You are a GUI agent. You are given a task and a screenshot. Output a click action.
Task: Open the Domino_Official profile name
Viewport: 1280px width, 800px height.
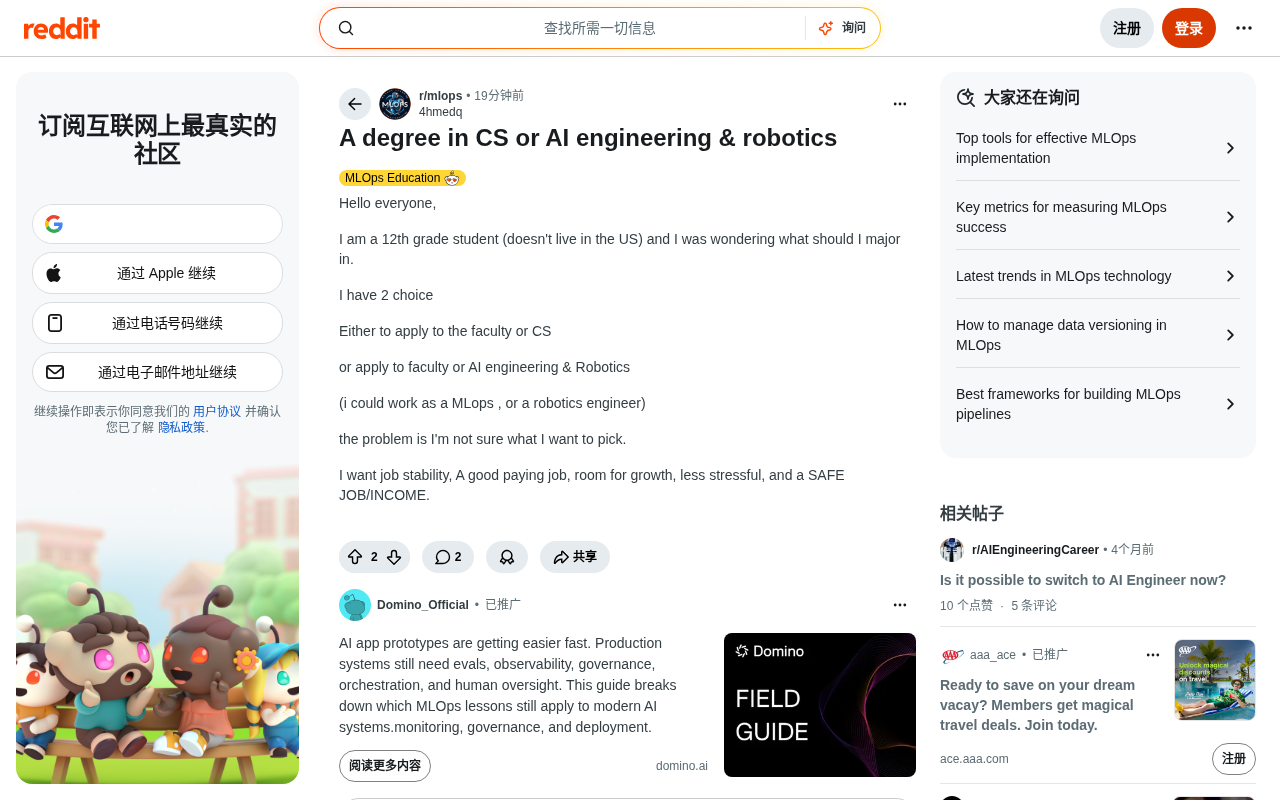[423, 605]
